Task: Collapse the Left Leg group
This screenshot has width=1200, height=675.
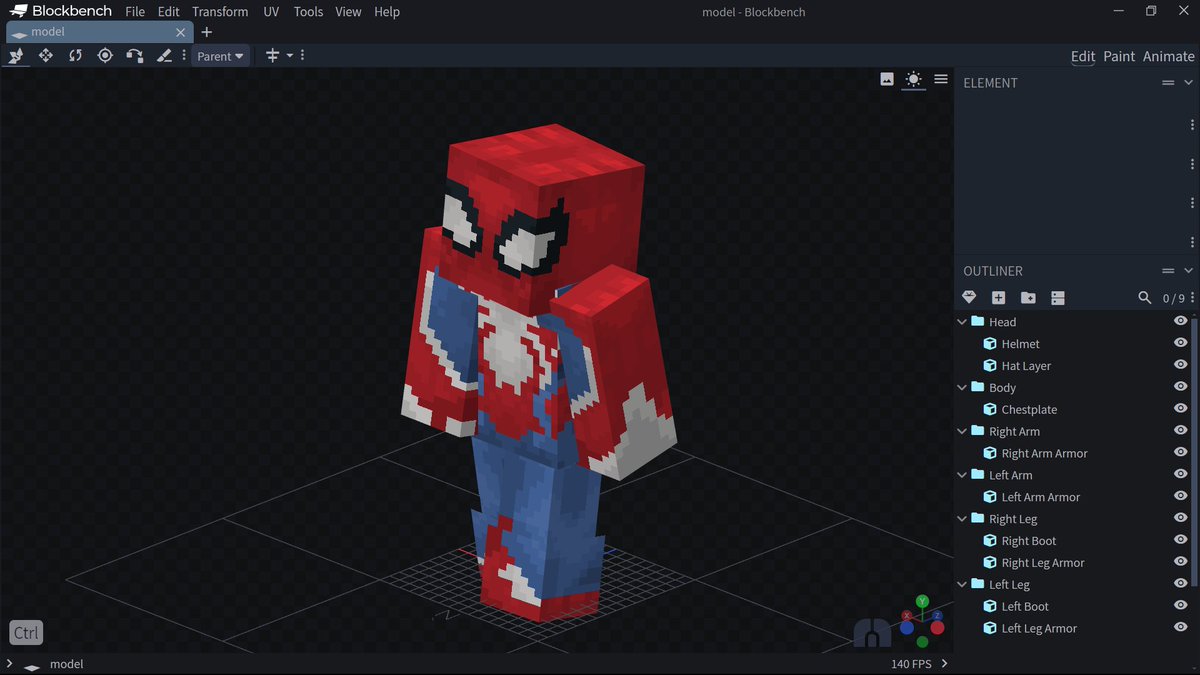Action: [963, 584]
